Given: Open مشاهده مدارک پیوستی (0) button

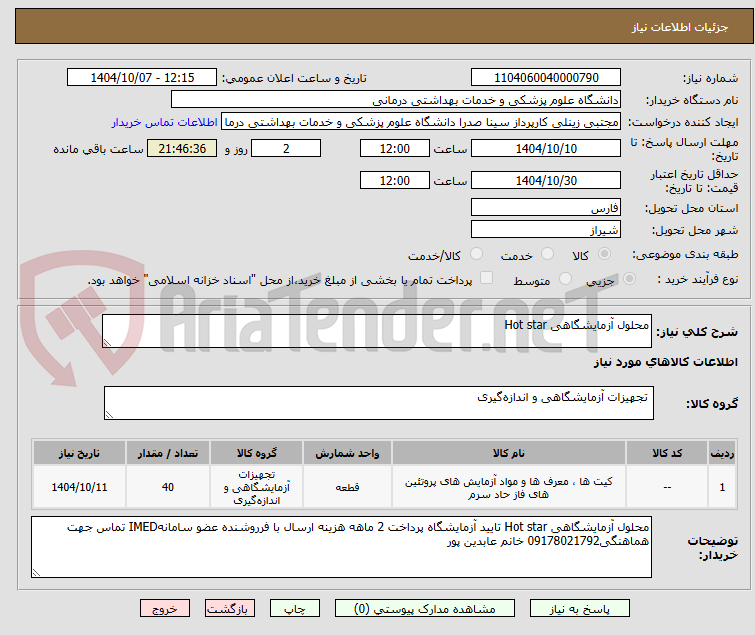Looking at the screenshot, I should click(x=424, y=609).
